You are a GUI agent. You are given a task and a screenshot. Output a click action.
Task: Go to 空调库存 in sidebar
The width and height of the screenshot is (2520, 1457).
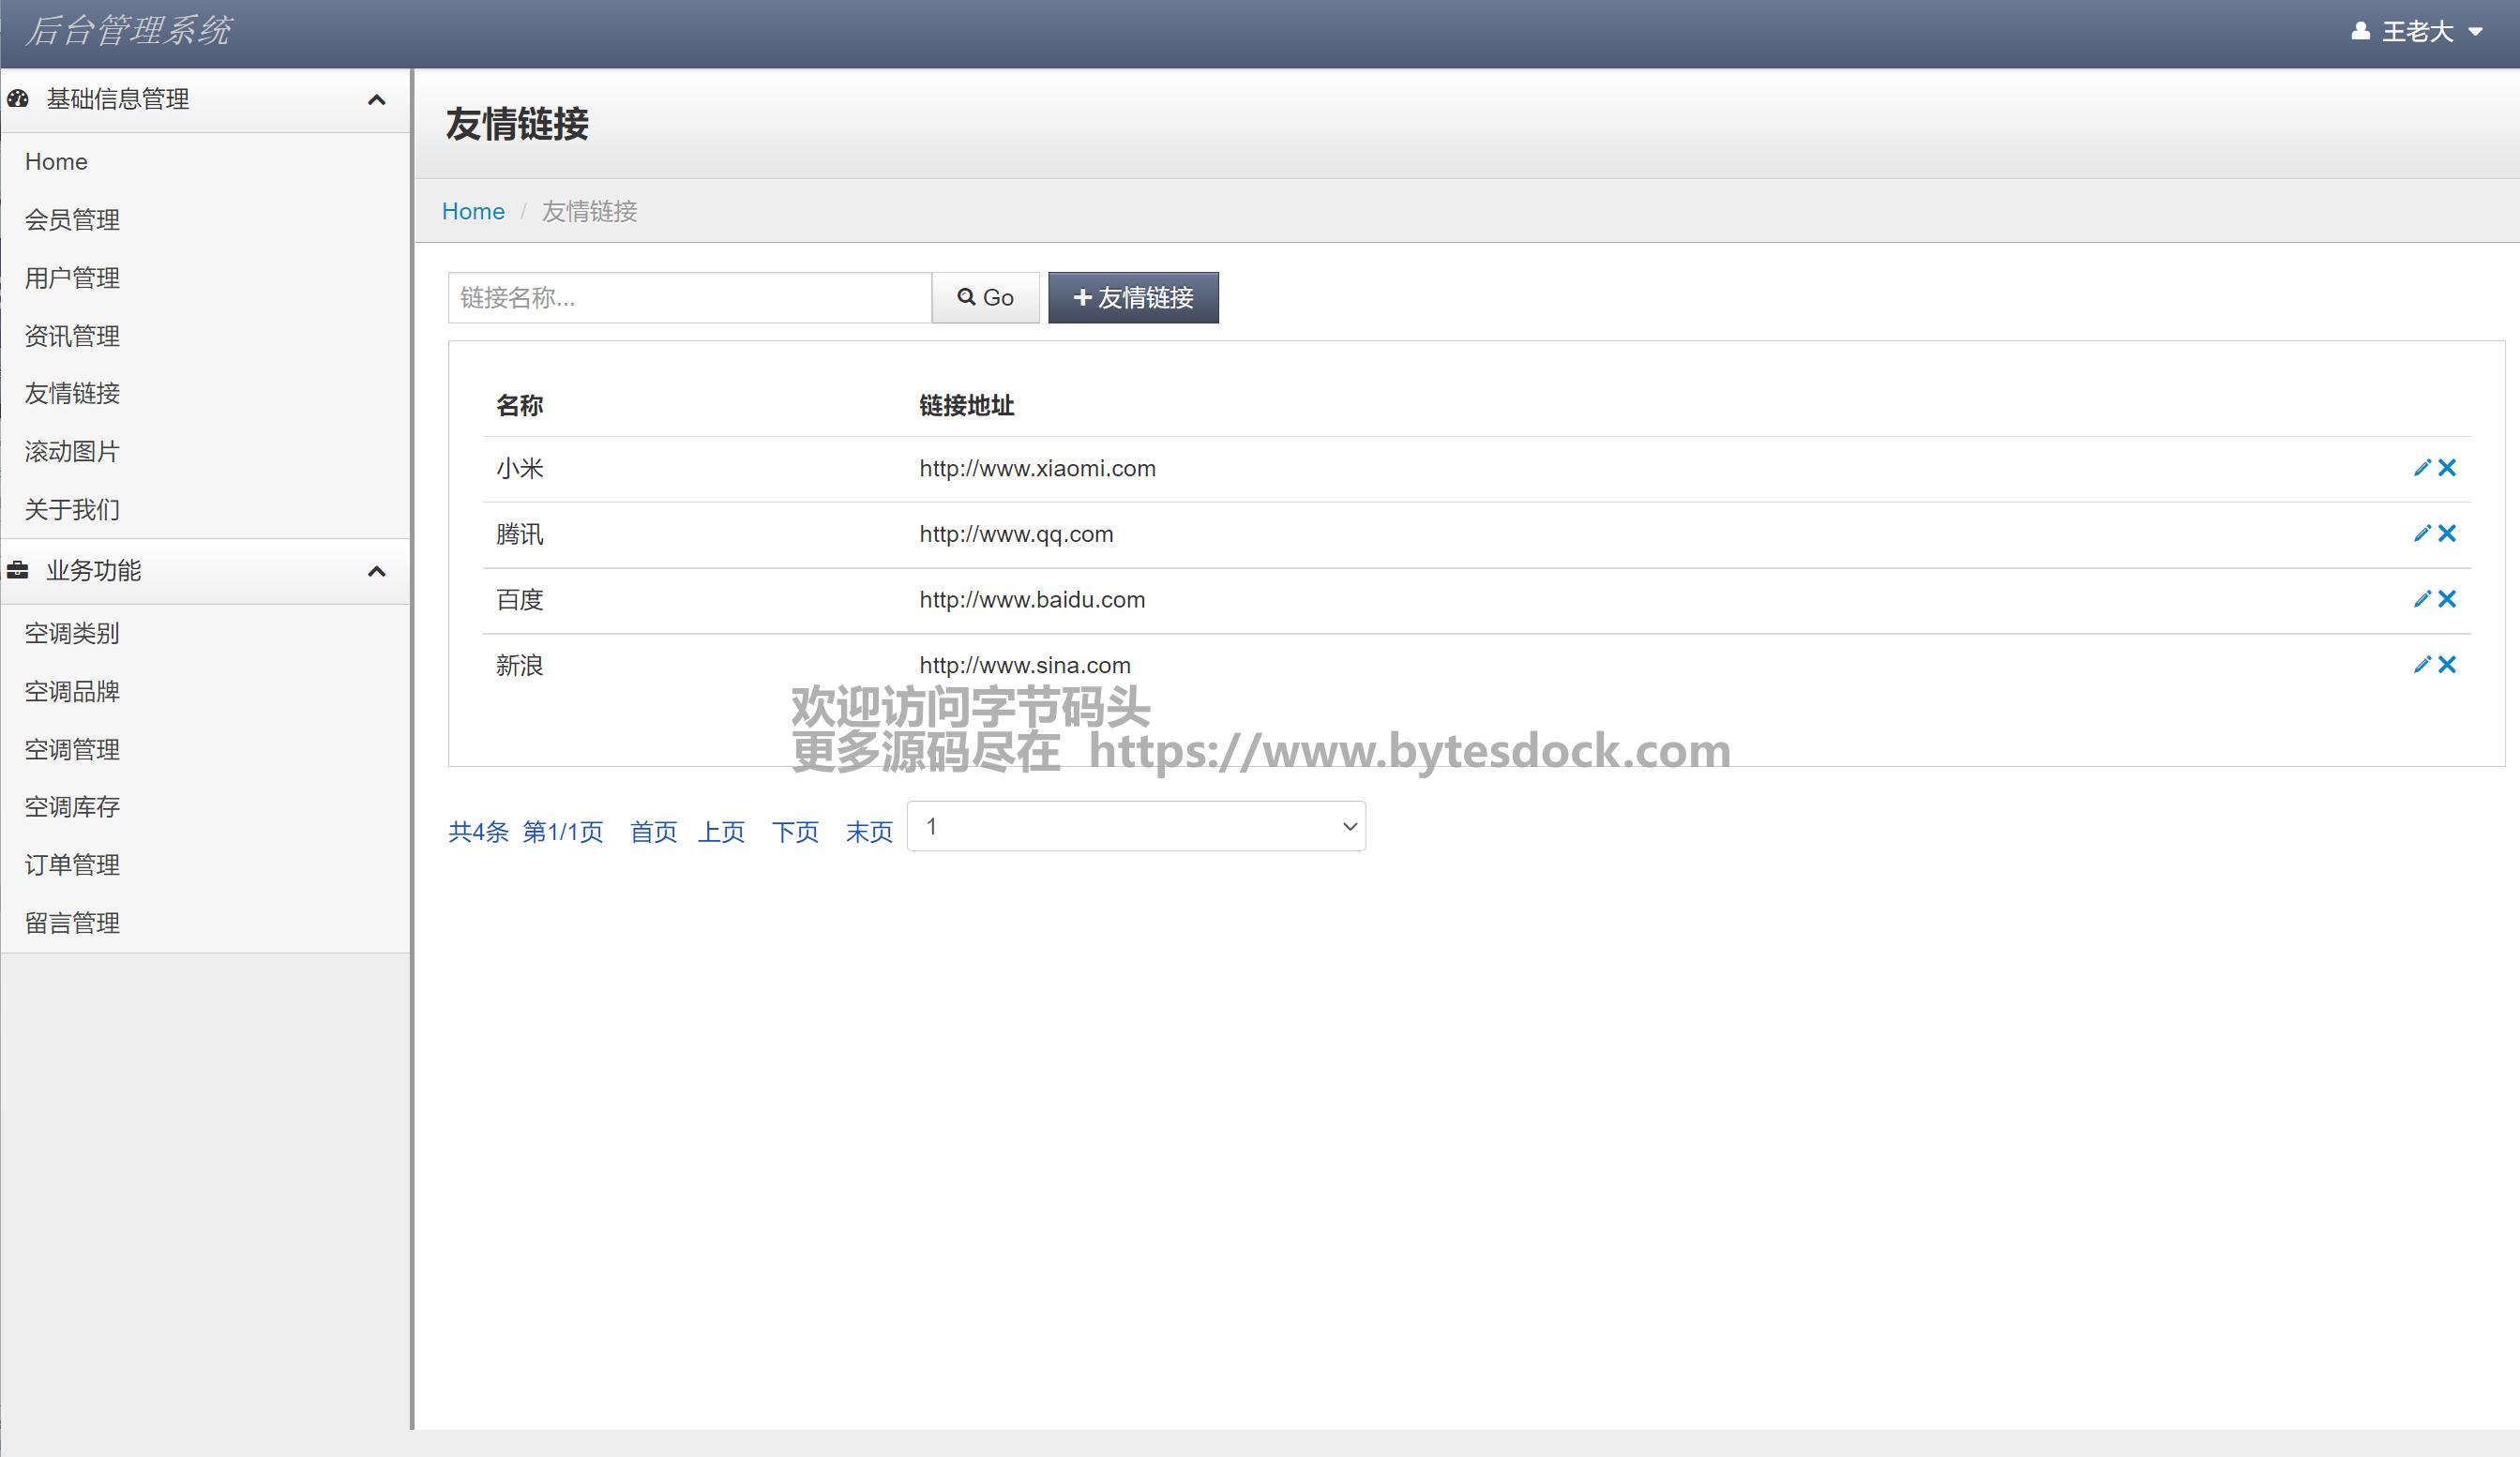[72, 807]
